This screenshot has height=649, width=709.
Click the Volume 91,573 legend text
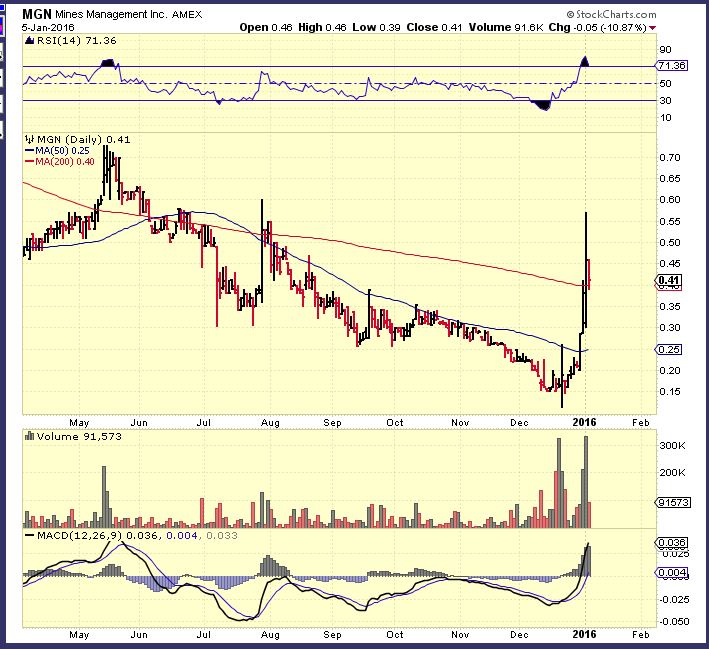(x=79, y=436)
